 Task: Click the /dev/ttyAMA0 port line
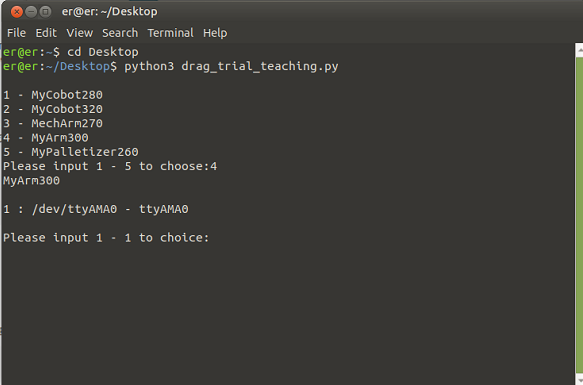96,209
